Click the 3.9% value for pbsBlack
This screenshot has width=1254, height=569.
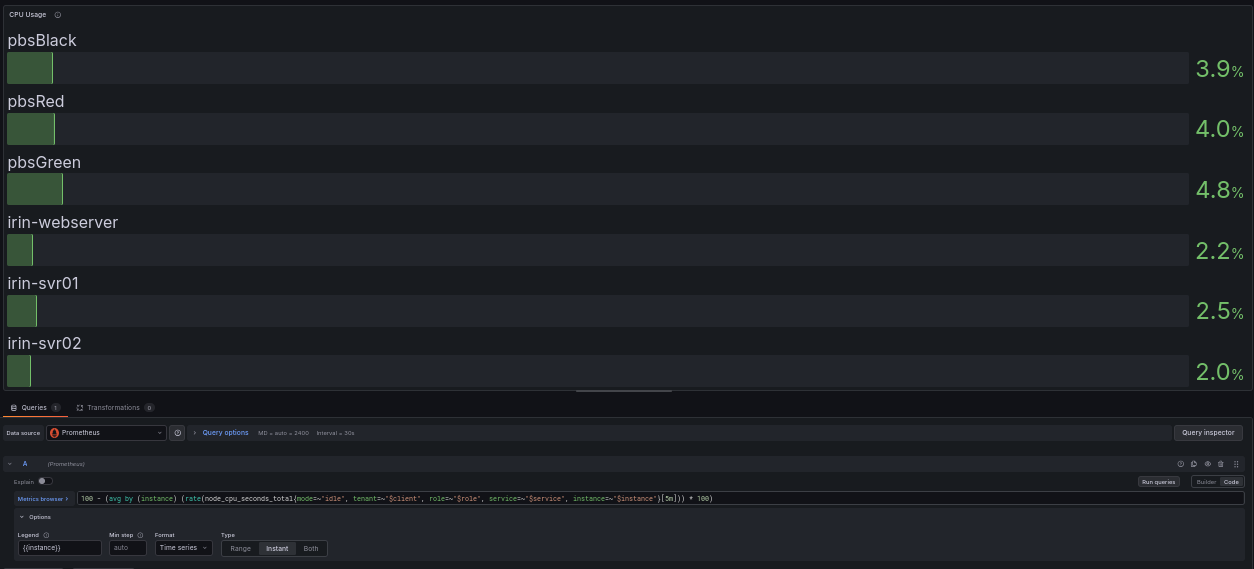pos(1220,69)
